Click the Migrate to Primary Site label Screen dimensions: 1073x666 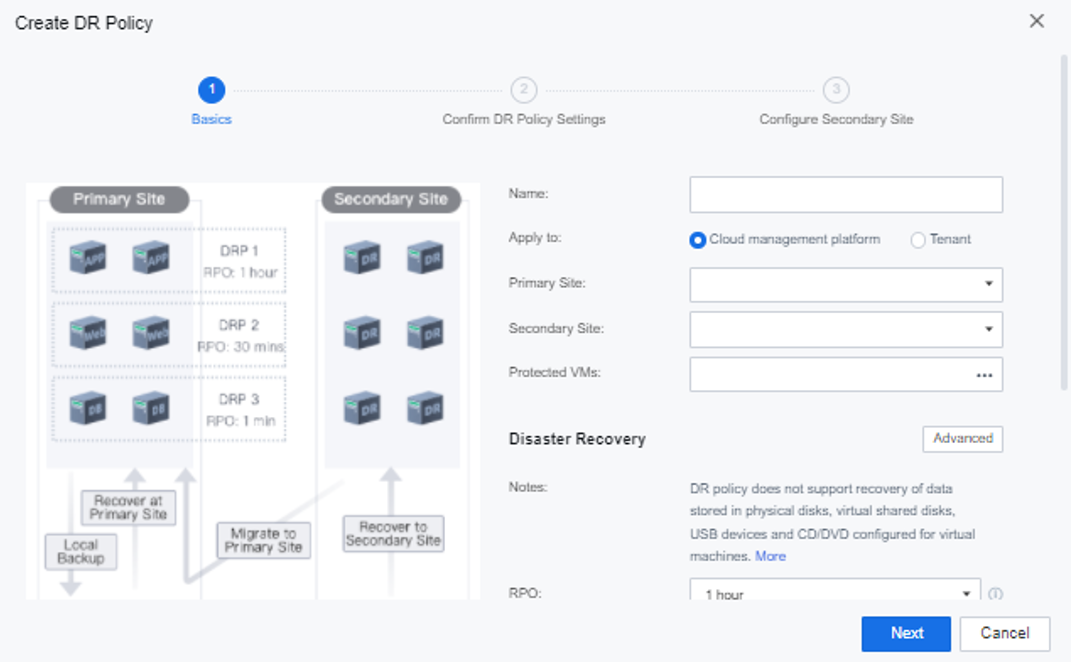[x=263, y=540]
